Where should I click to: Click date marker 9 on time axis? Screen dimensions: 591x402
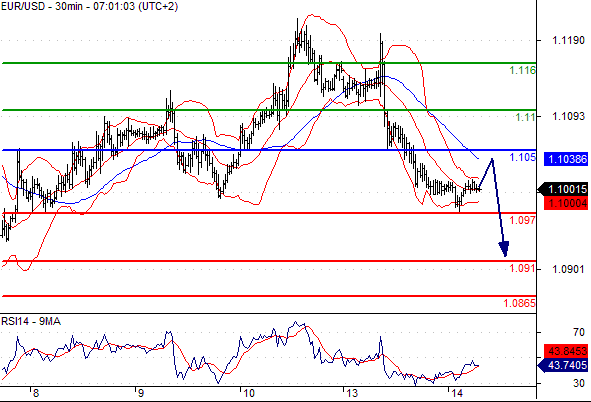pos(141,394)
